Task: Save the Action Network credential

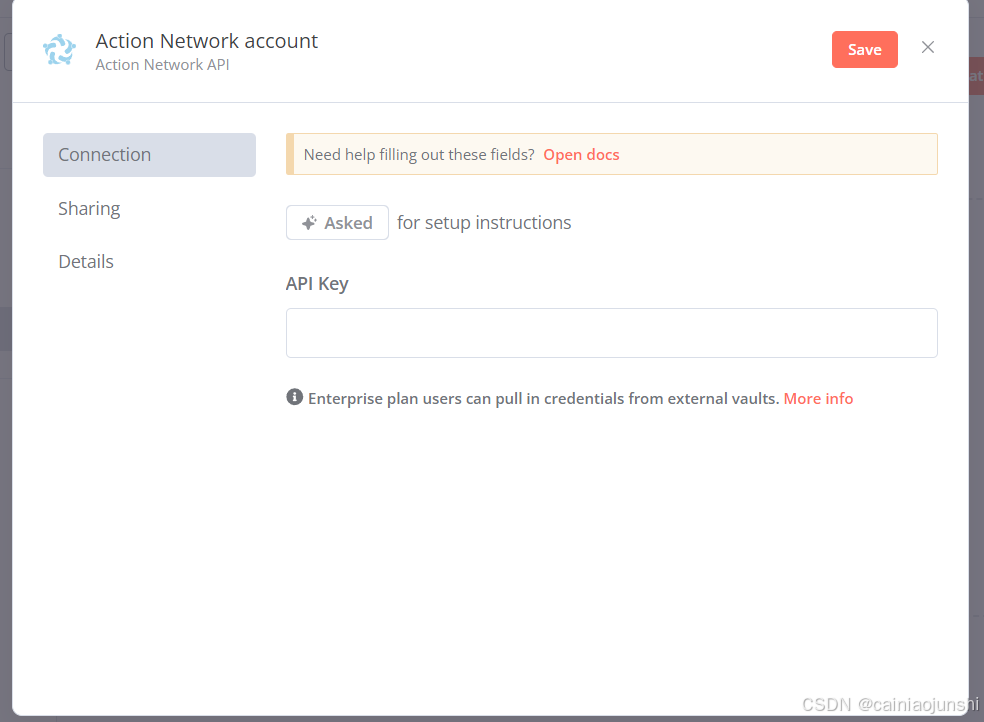Action: (864, 50)
